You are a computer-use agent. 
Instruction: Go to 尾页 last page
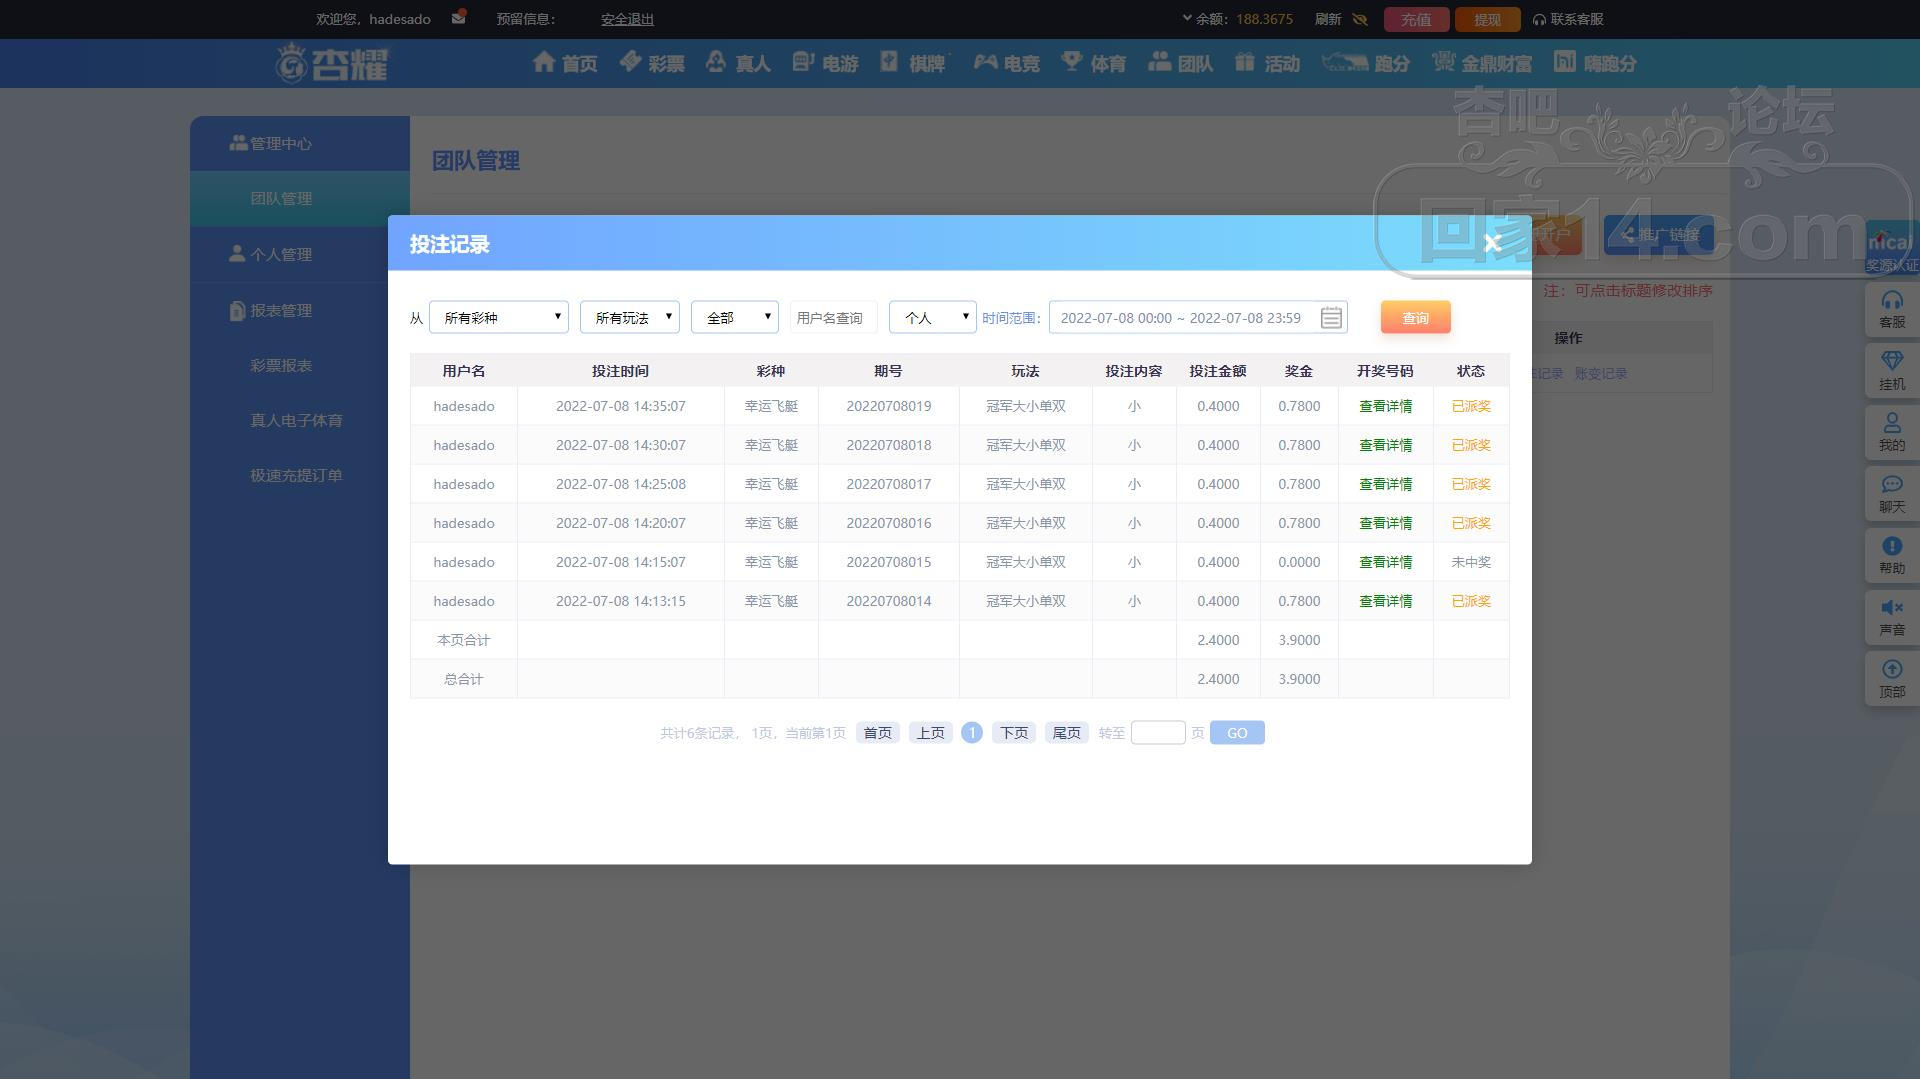1066,733
